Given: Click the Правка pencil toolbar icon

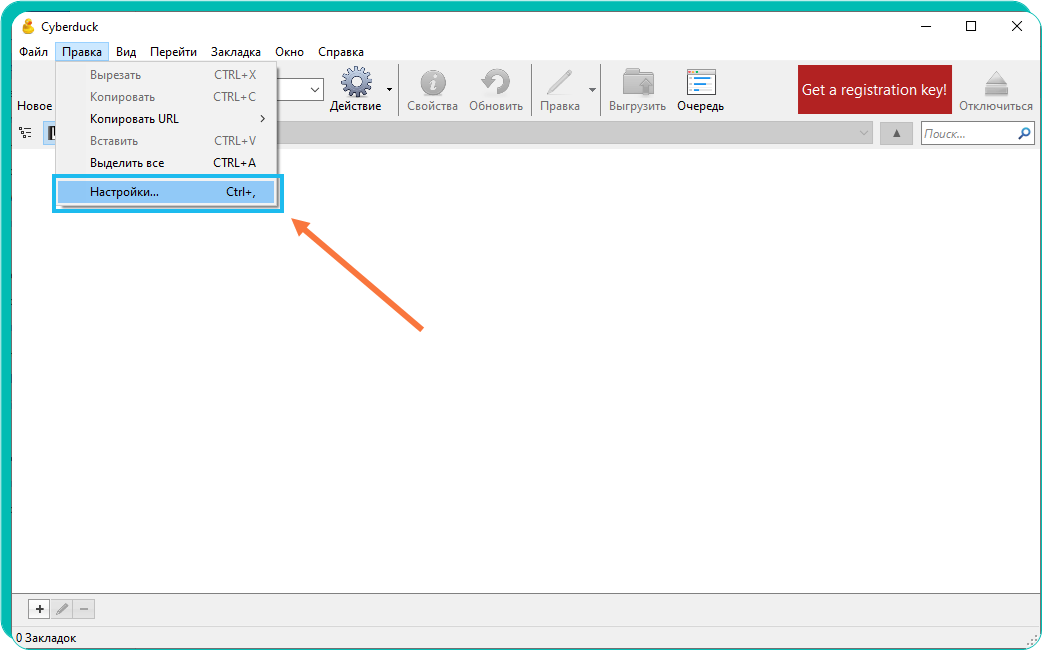Looking at the screenshot, I should tap(559, 83).
